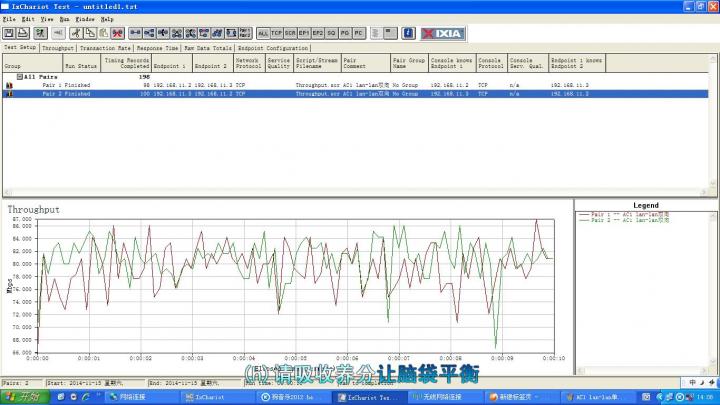
Task: Click the Pair Comment column header
Action: [366, 63]
